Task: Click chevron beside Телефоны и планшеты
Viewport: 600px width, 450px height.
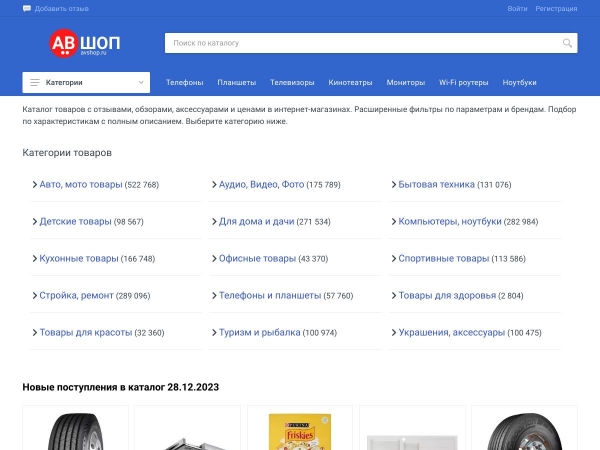Action: tap(214, 296)
